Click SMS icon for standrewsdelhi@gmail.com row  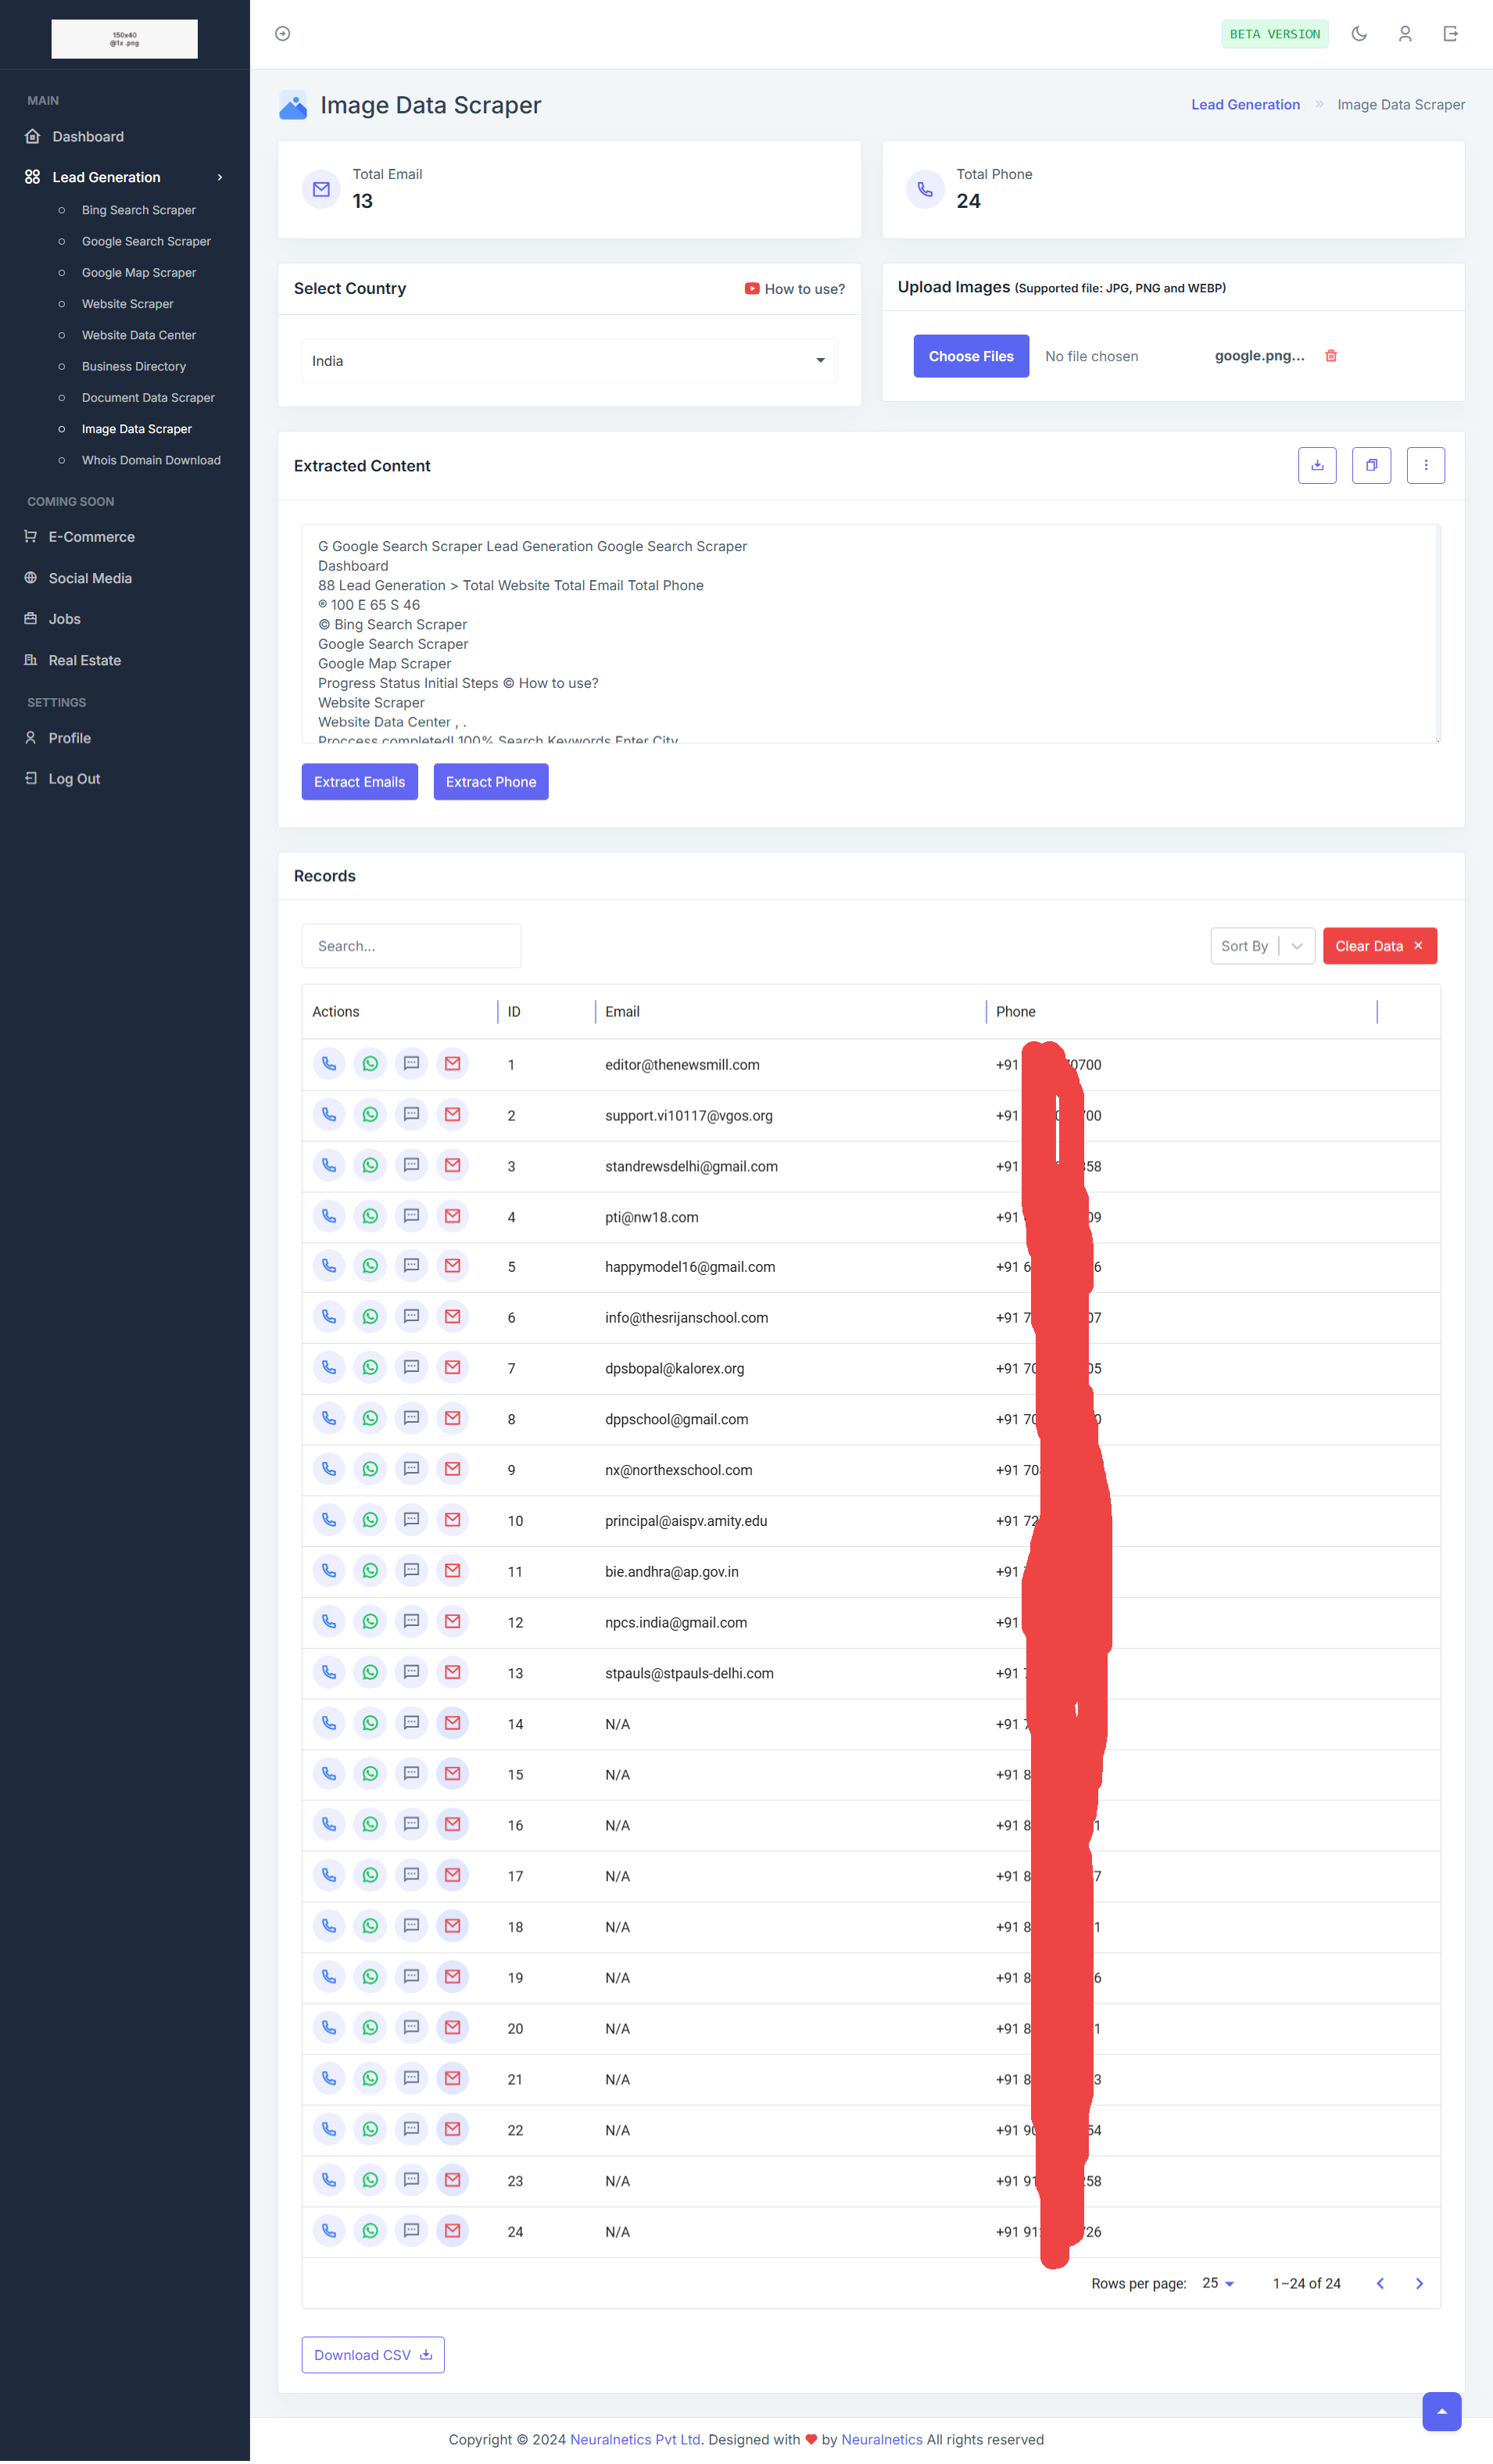coord(411,1166)
